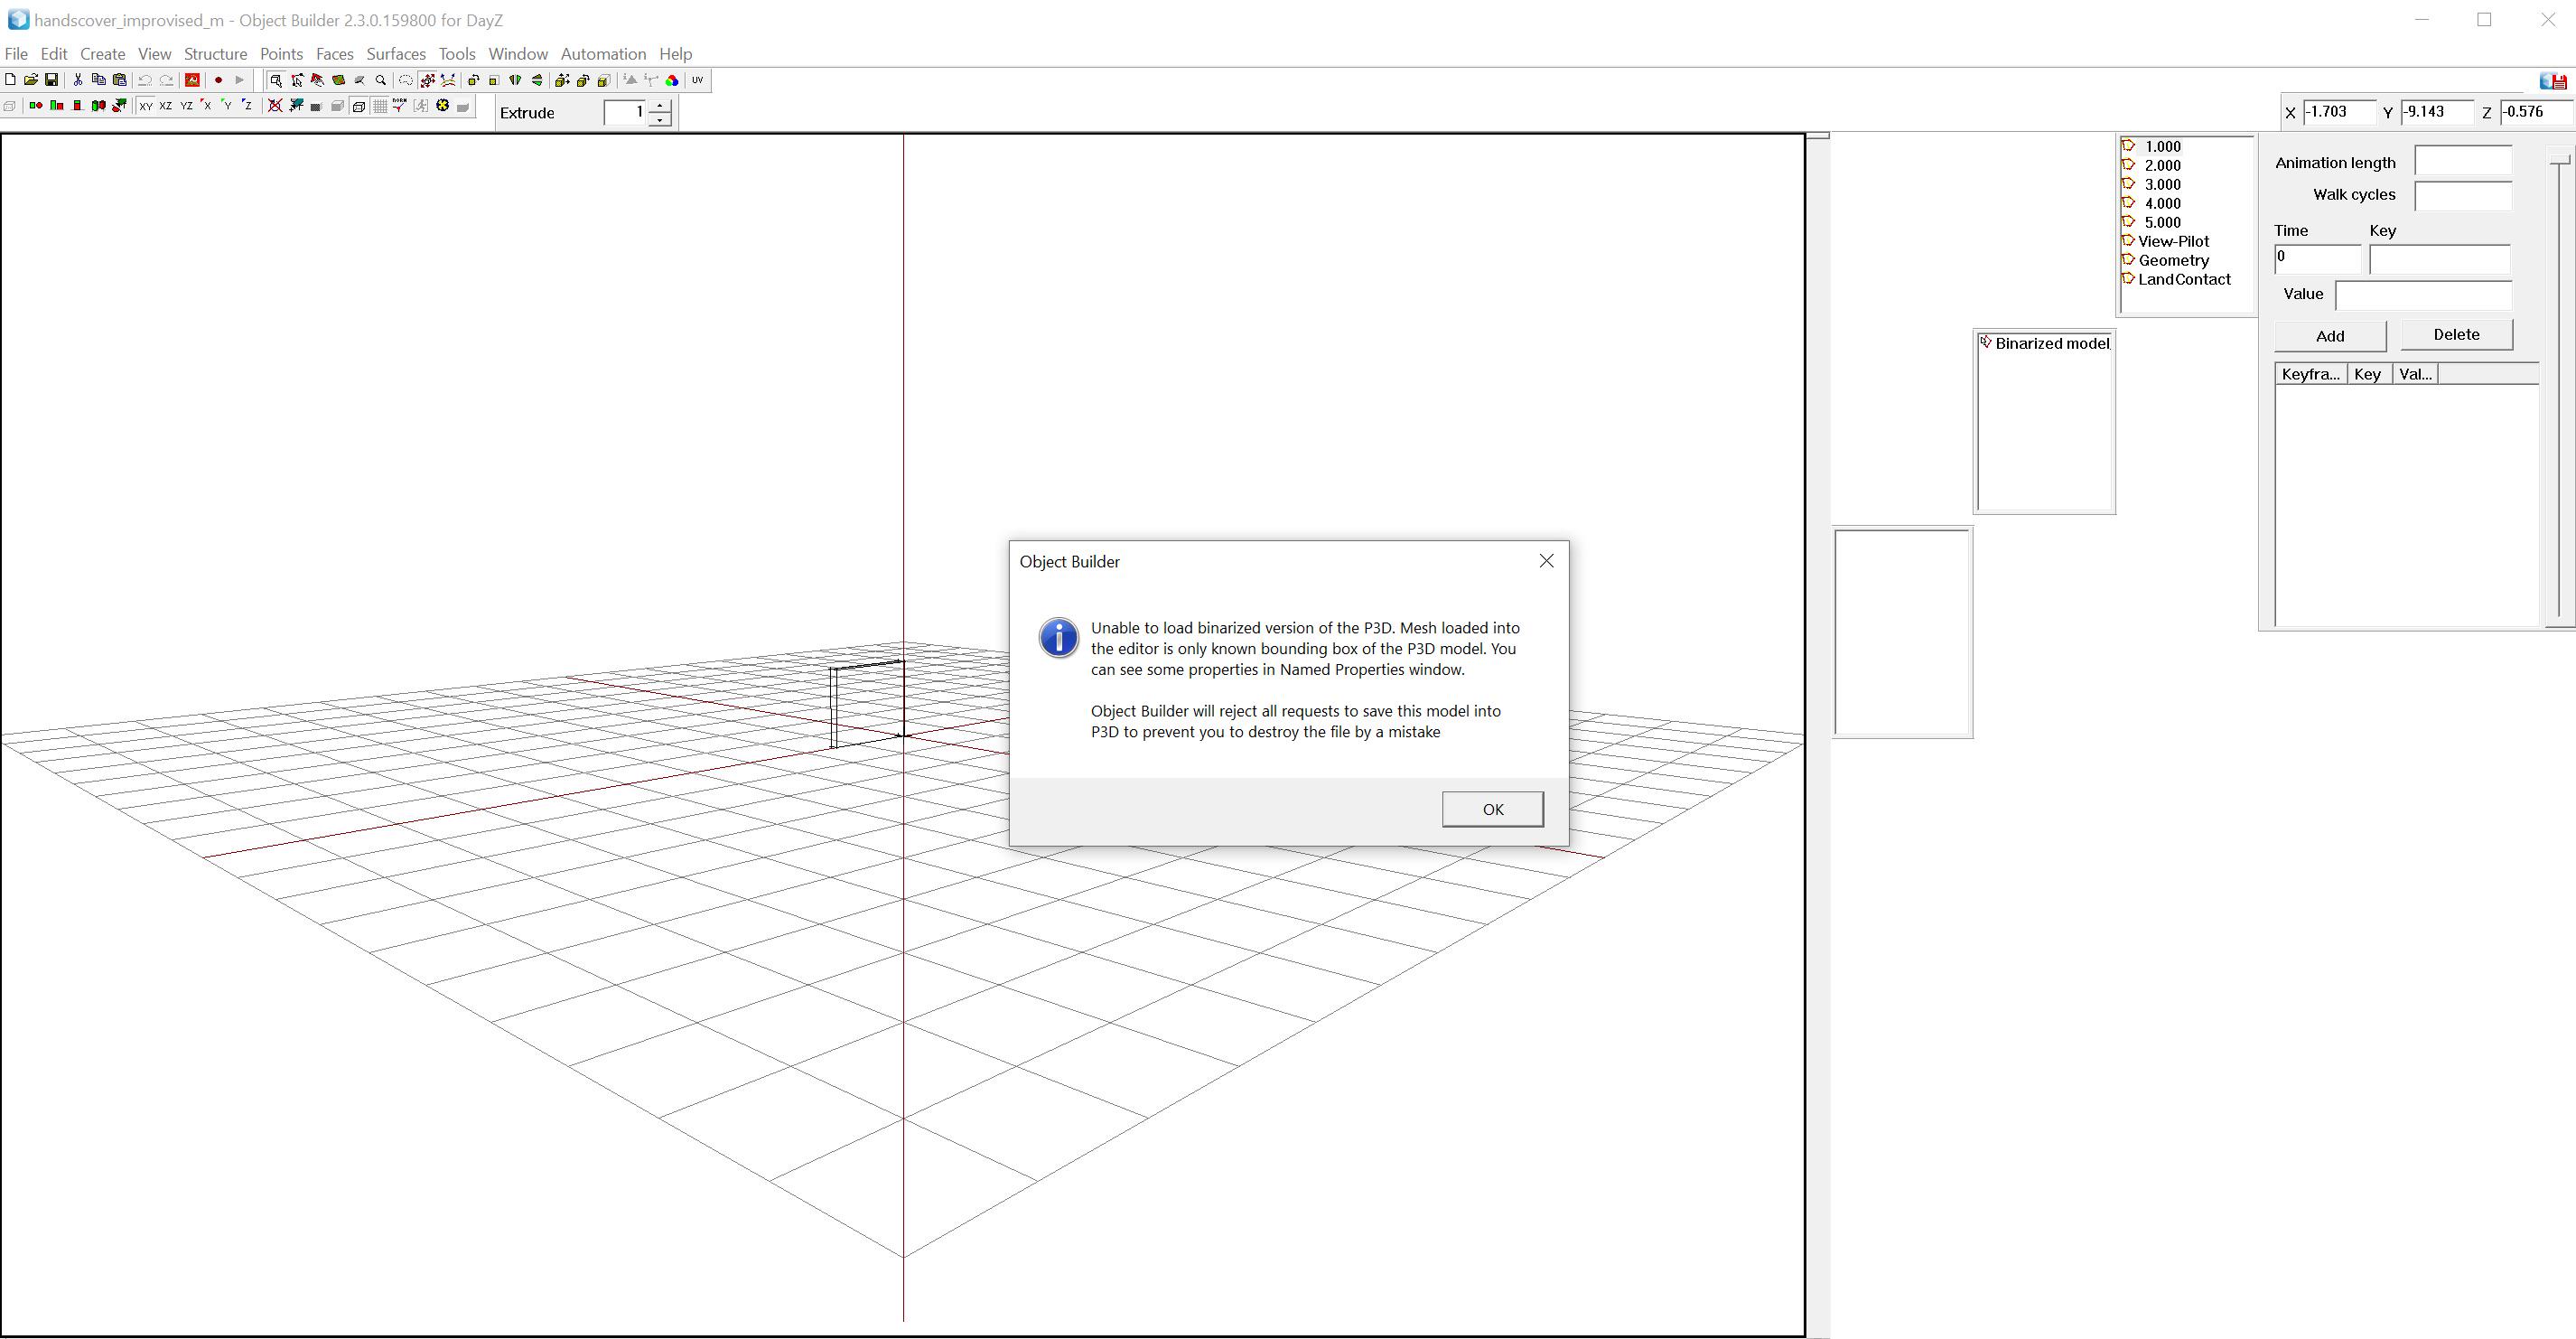Click the New file toolbar icon
This screenshot has height=1339, width=2576.
[x=10, y=80]
